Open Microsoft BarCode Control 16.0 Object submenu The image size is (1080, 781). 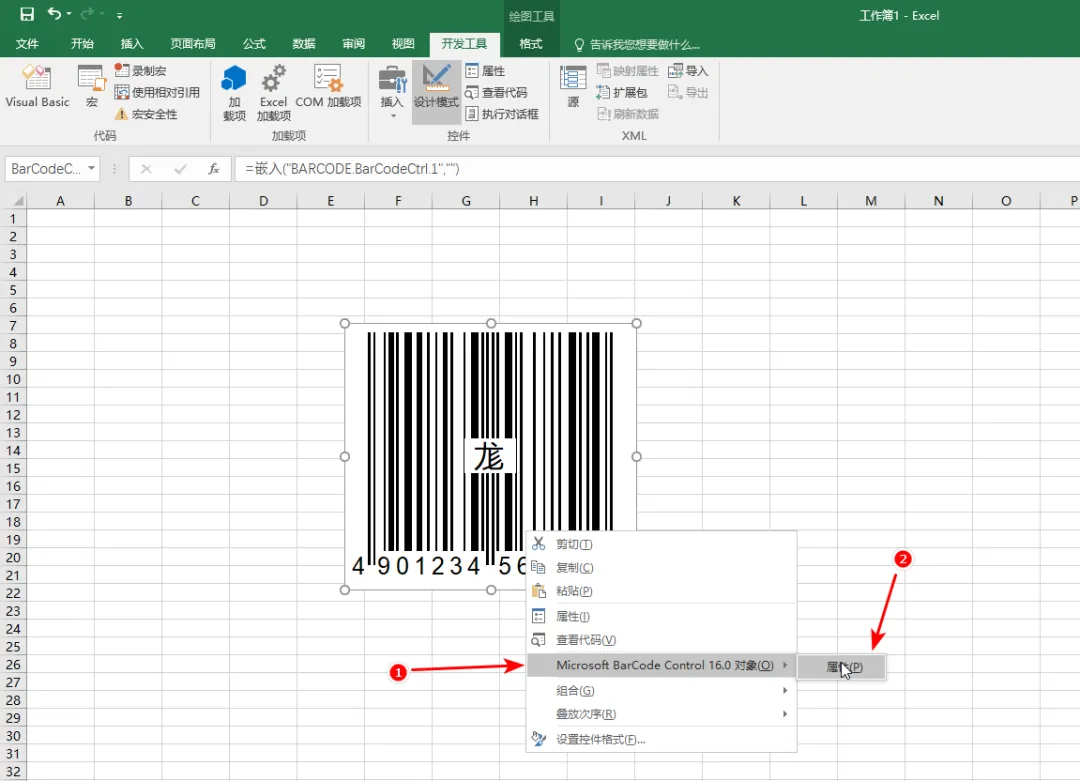[x=661, y=665]
